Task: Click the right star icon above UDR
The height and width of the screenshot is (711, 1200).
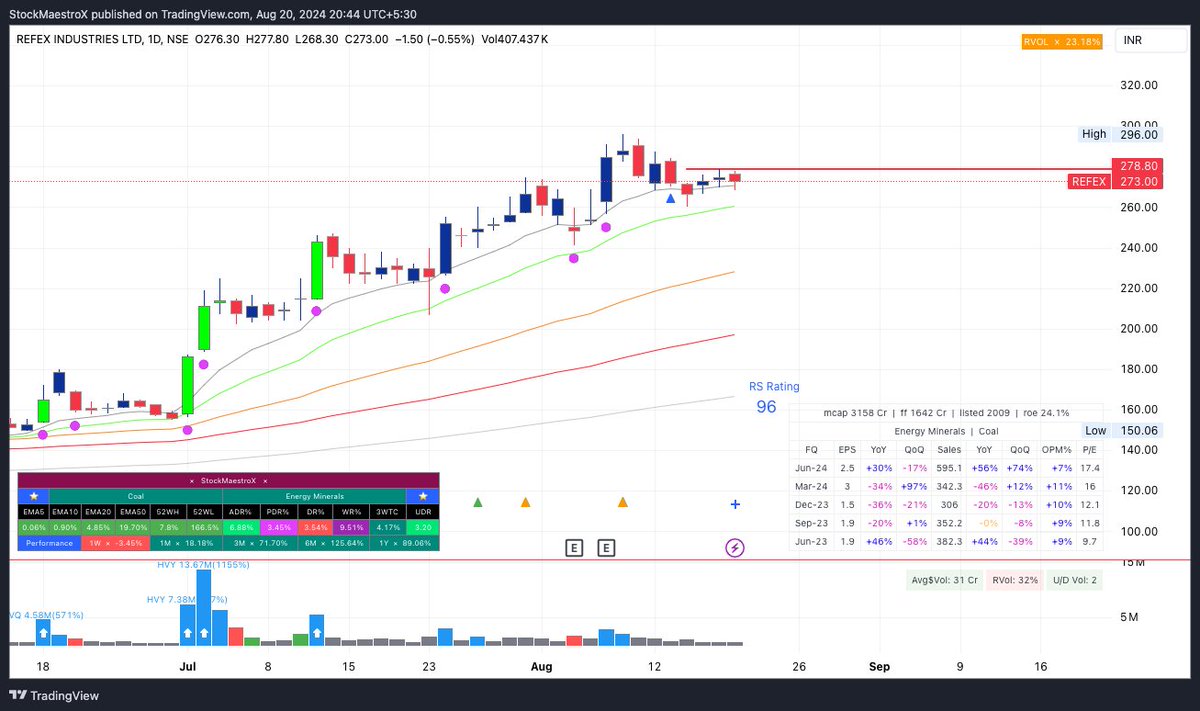Action: click(422, 495)
